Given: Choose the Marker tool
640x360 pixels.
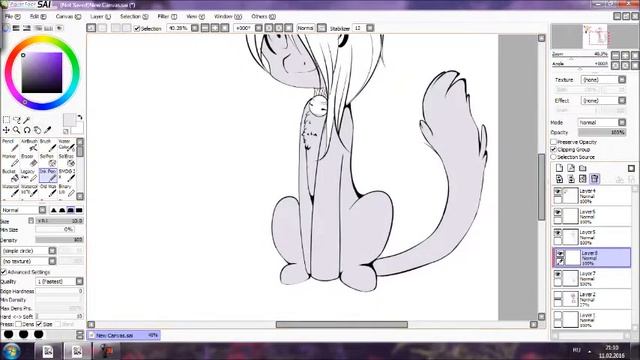Looking at the screenshot, I should click(10, 160).
